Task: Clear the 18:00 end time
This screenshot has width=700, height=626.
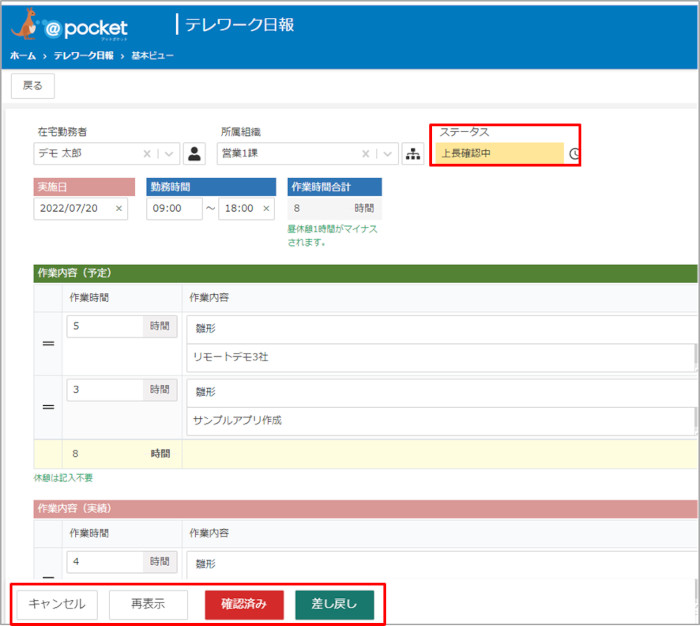Action: (x=266, y=209)
